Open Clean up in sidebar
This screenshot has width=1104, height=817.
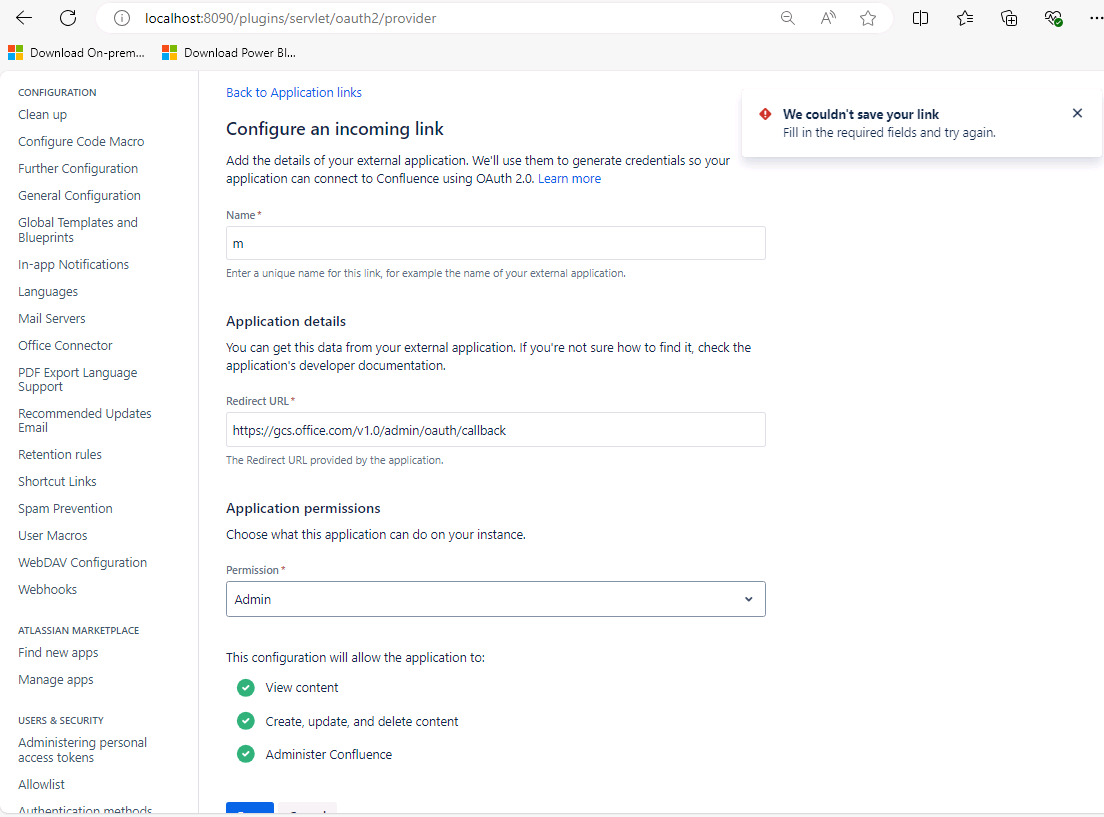pyautogui.click(x=42, y=115)
